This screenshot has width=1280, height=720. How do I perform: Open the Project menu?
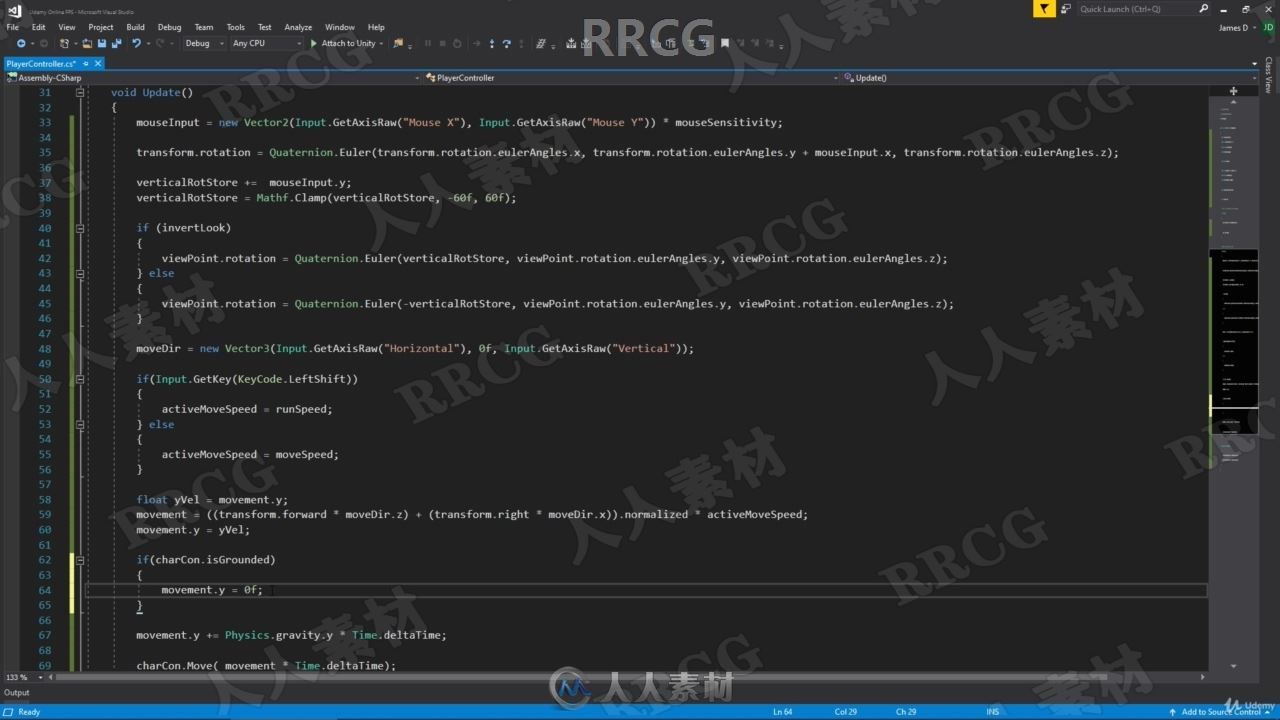tap(101, 27)
